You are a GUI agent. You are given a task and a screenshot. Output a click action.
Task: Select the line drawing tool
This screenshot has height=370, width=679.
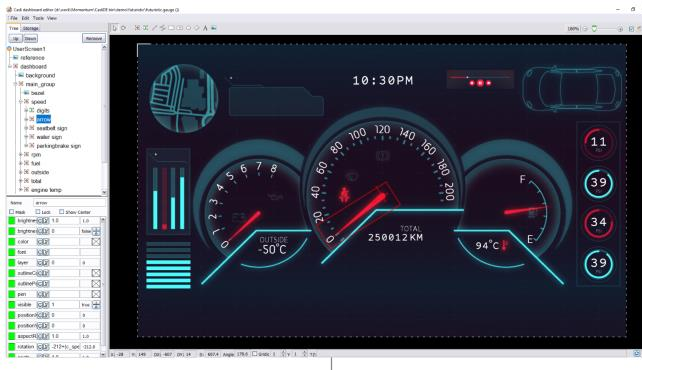point(154,28)
